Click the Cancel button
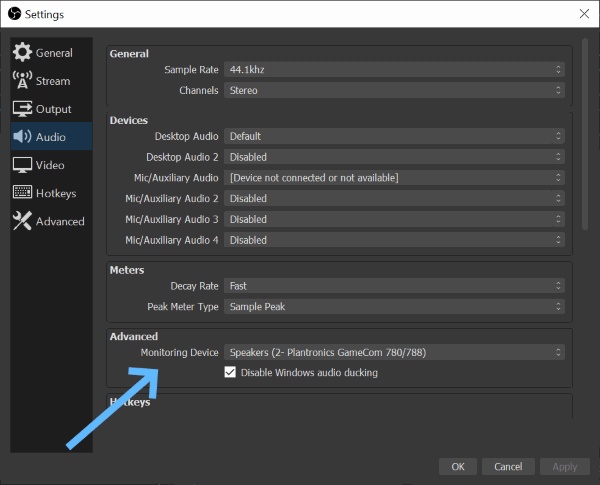The image size is (600, 485). point(508,467)
